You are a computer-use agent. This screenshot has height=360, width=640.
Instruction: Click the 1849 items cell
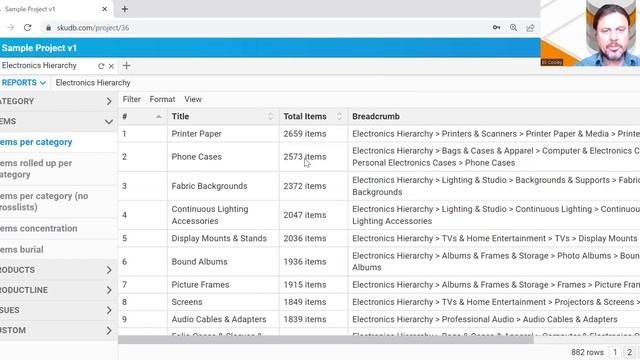coord(313,302)
